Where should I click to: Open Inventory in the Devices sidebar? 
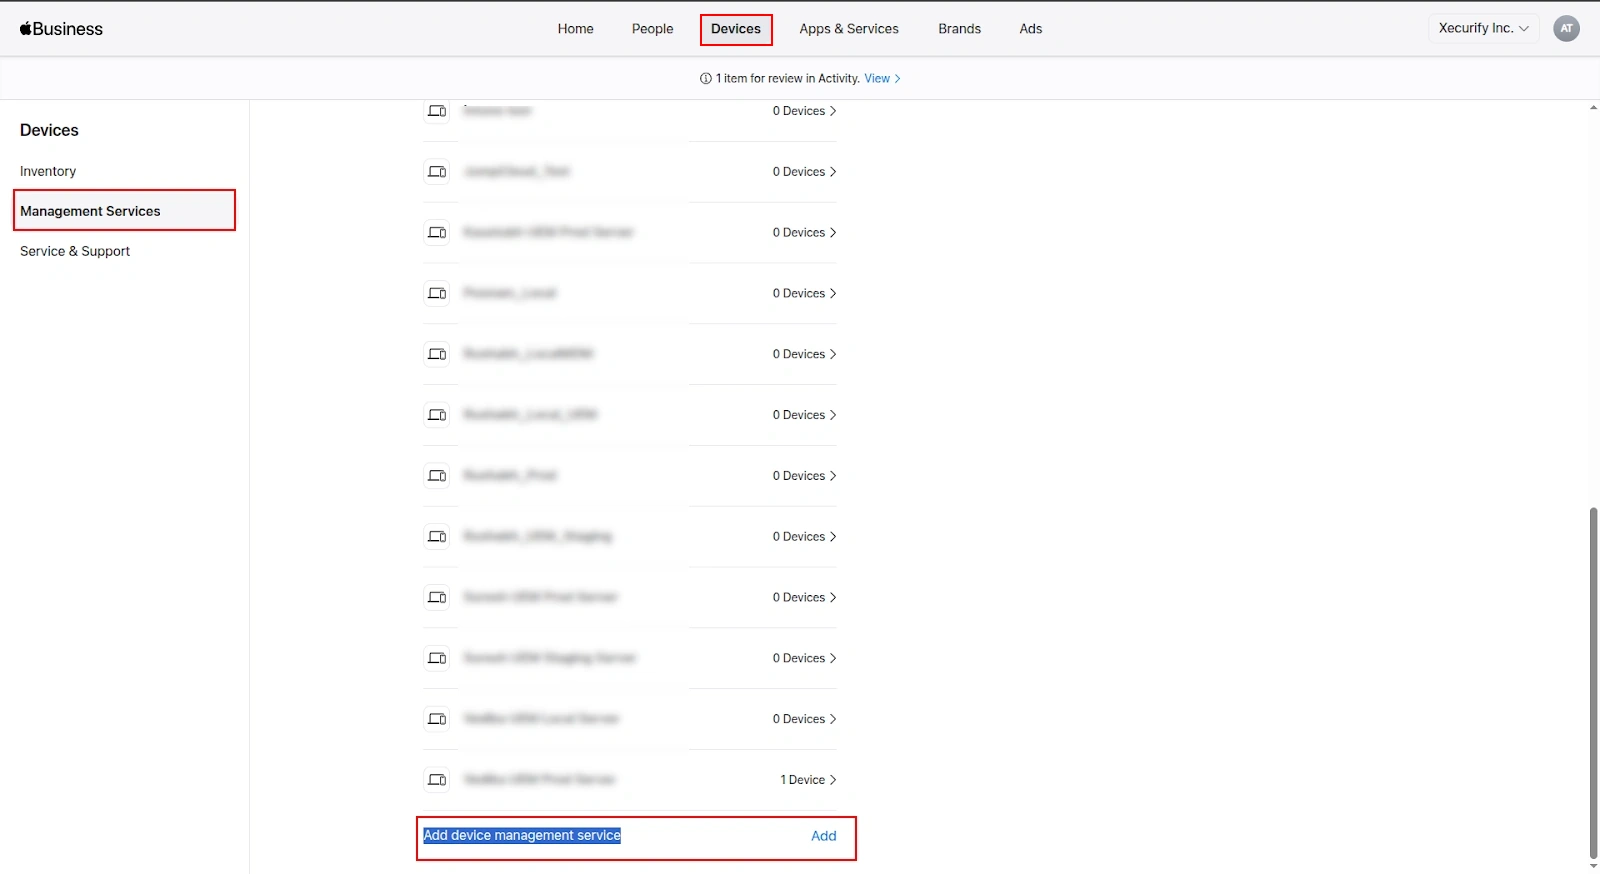pyautogui.click(x=48, y=171)
